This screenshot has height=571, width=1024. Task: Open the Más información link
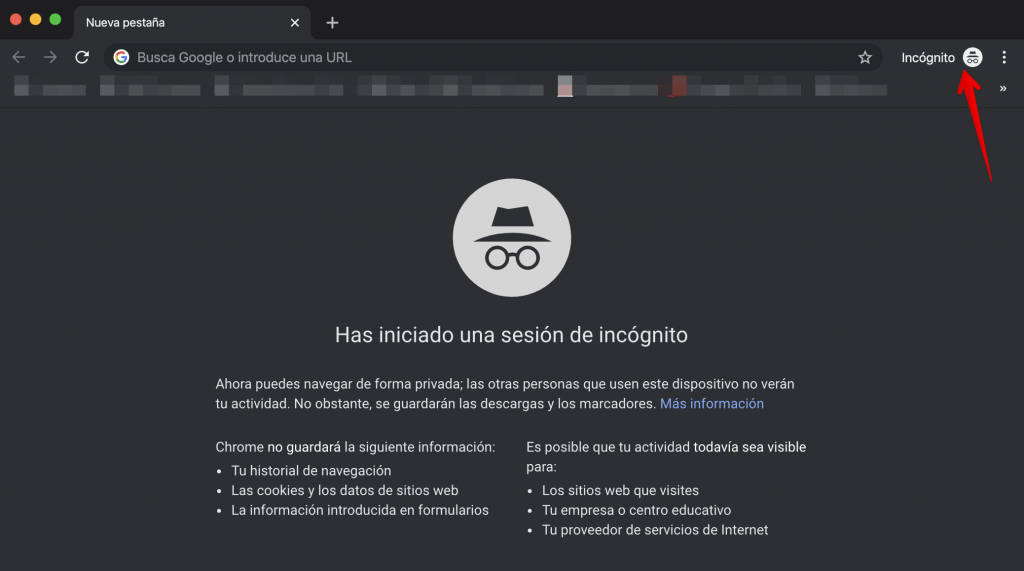(x=712, y=404)
